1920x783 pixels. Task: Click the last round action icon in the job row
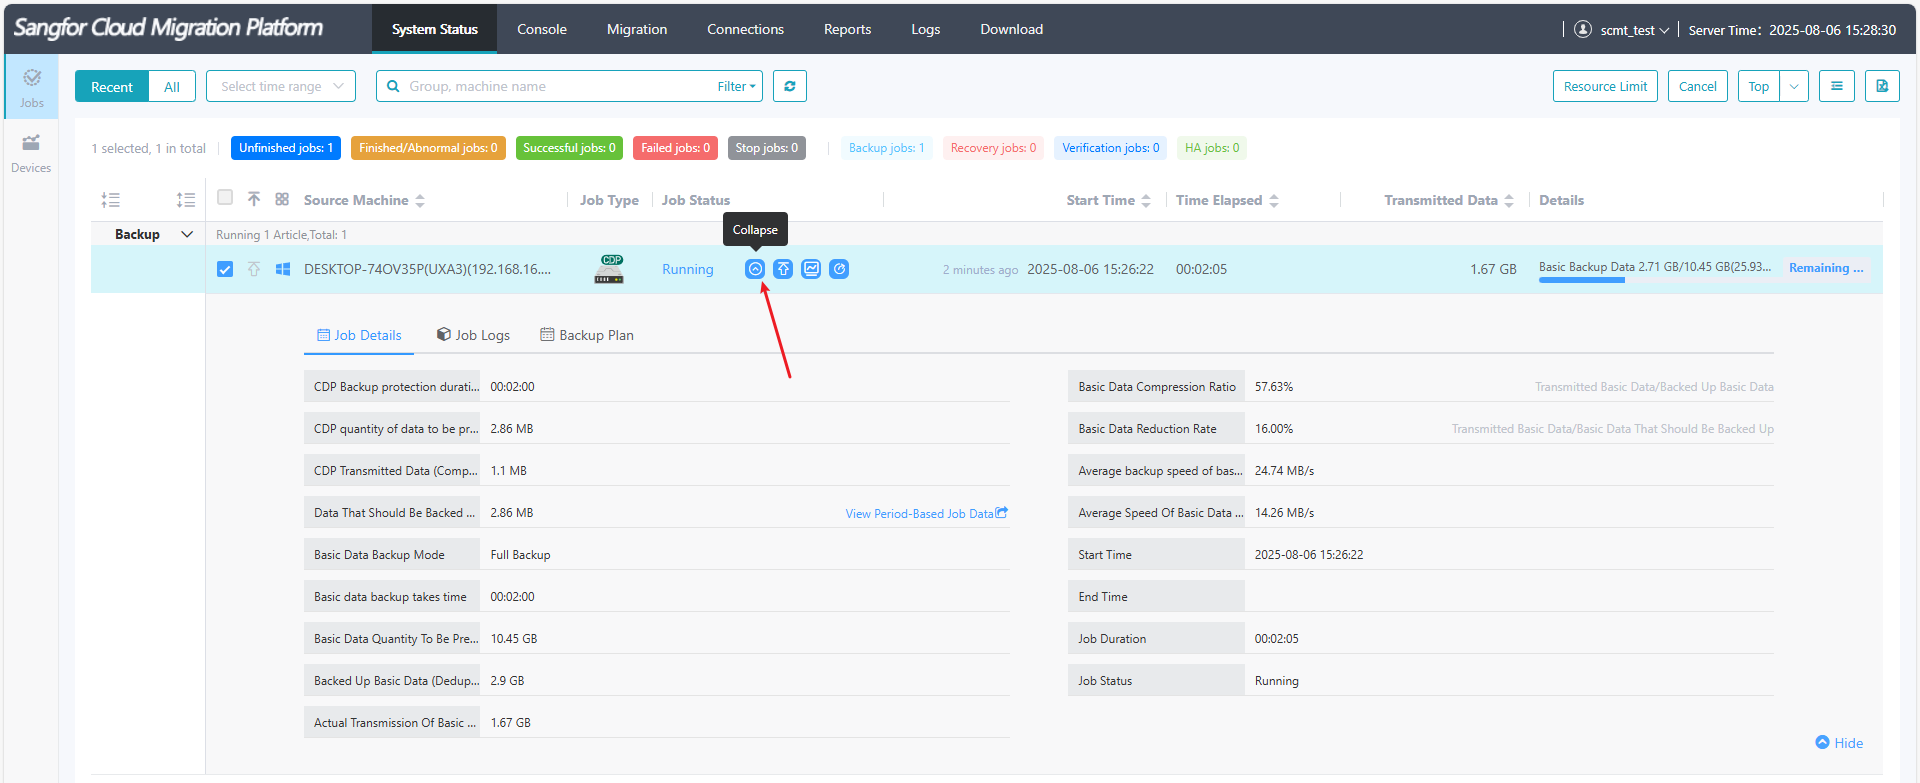click(839, 269)
